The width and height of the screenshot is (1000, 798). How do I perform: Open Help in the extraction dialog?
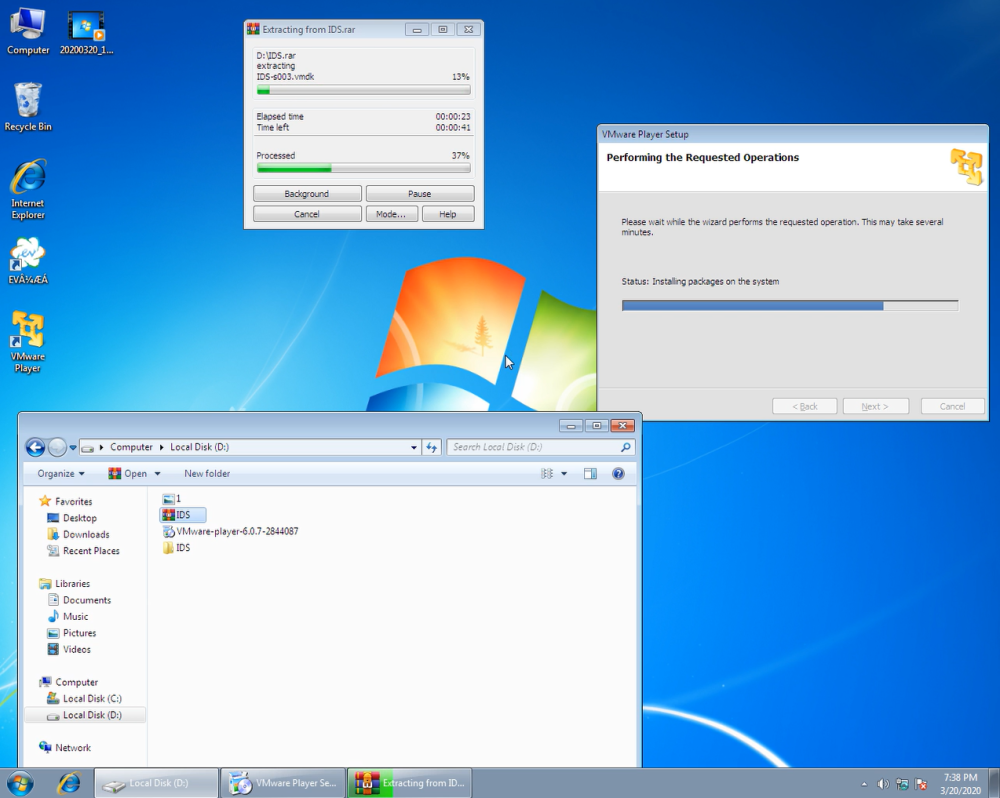pyautogui.click(x=448, y=214)
